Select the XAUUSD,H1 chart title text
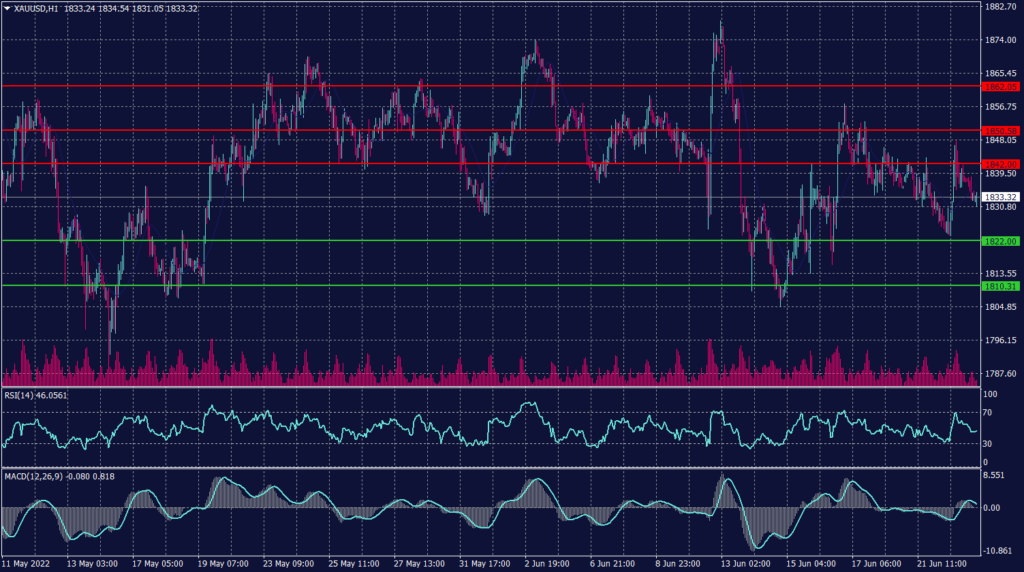Viewport: 1024px width, 572px height. [x=36, y=8]
